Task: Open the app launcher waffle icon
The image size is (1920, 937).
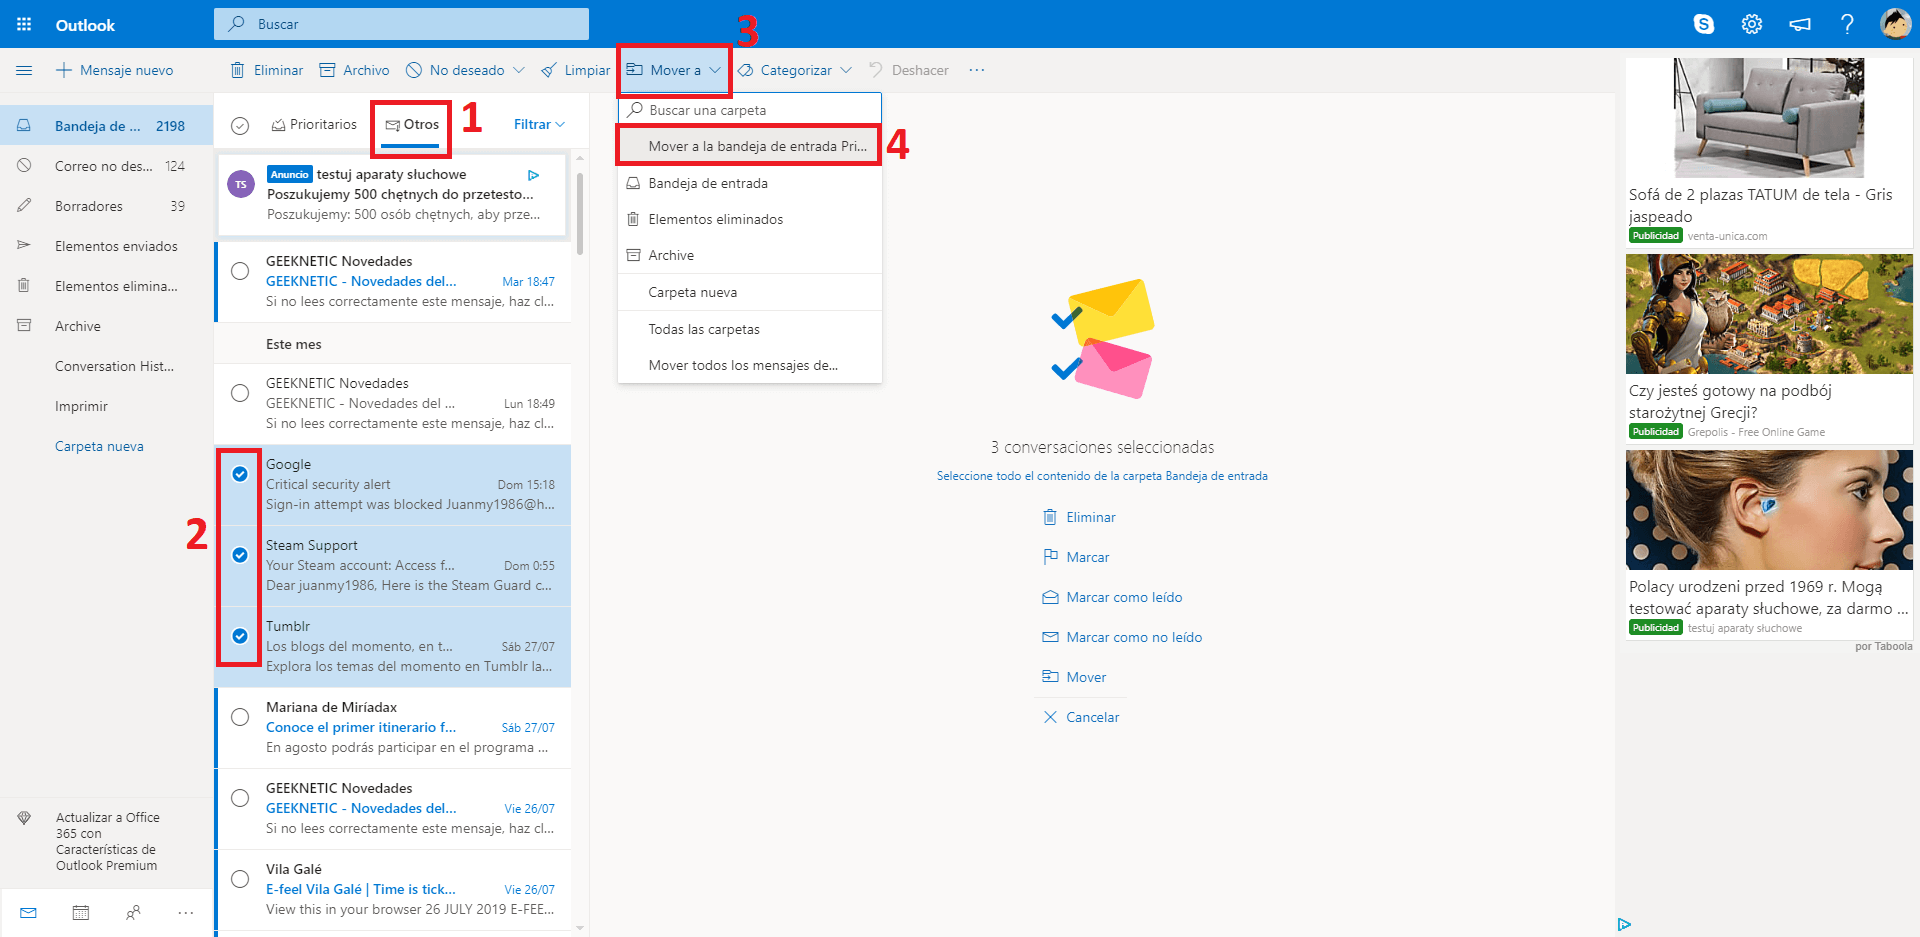Action: (x=24, y=24)
